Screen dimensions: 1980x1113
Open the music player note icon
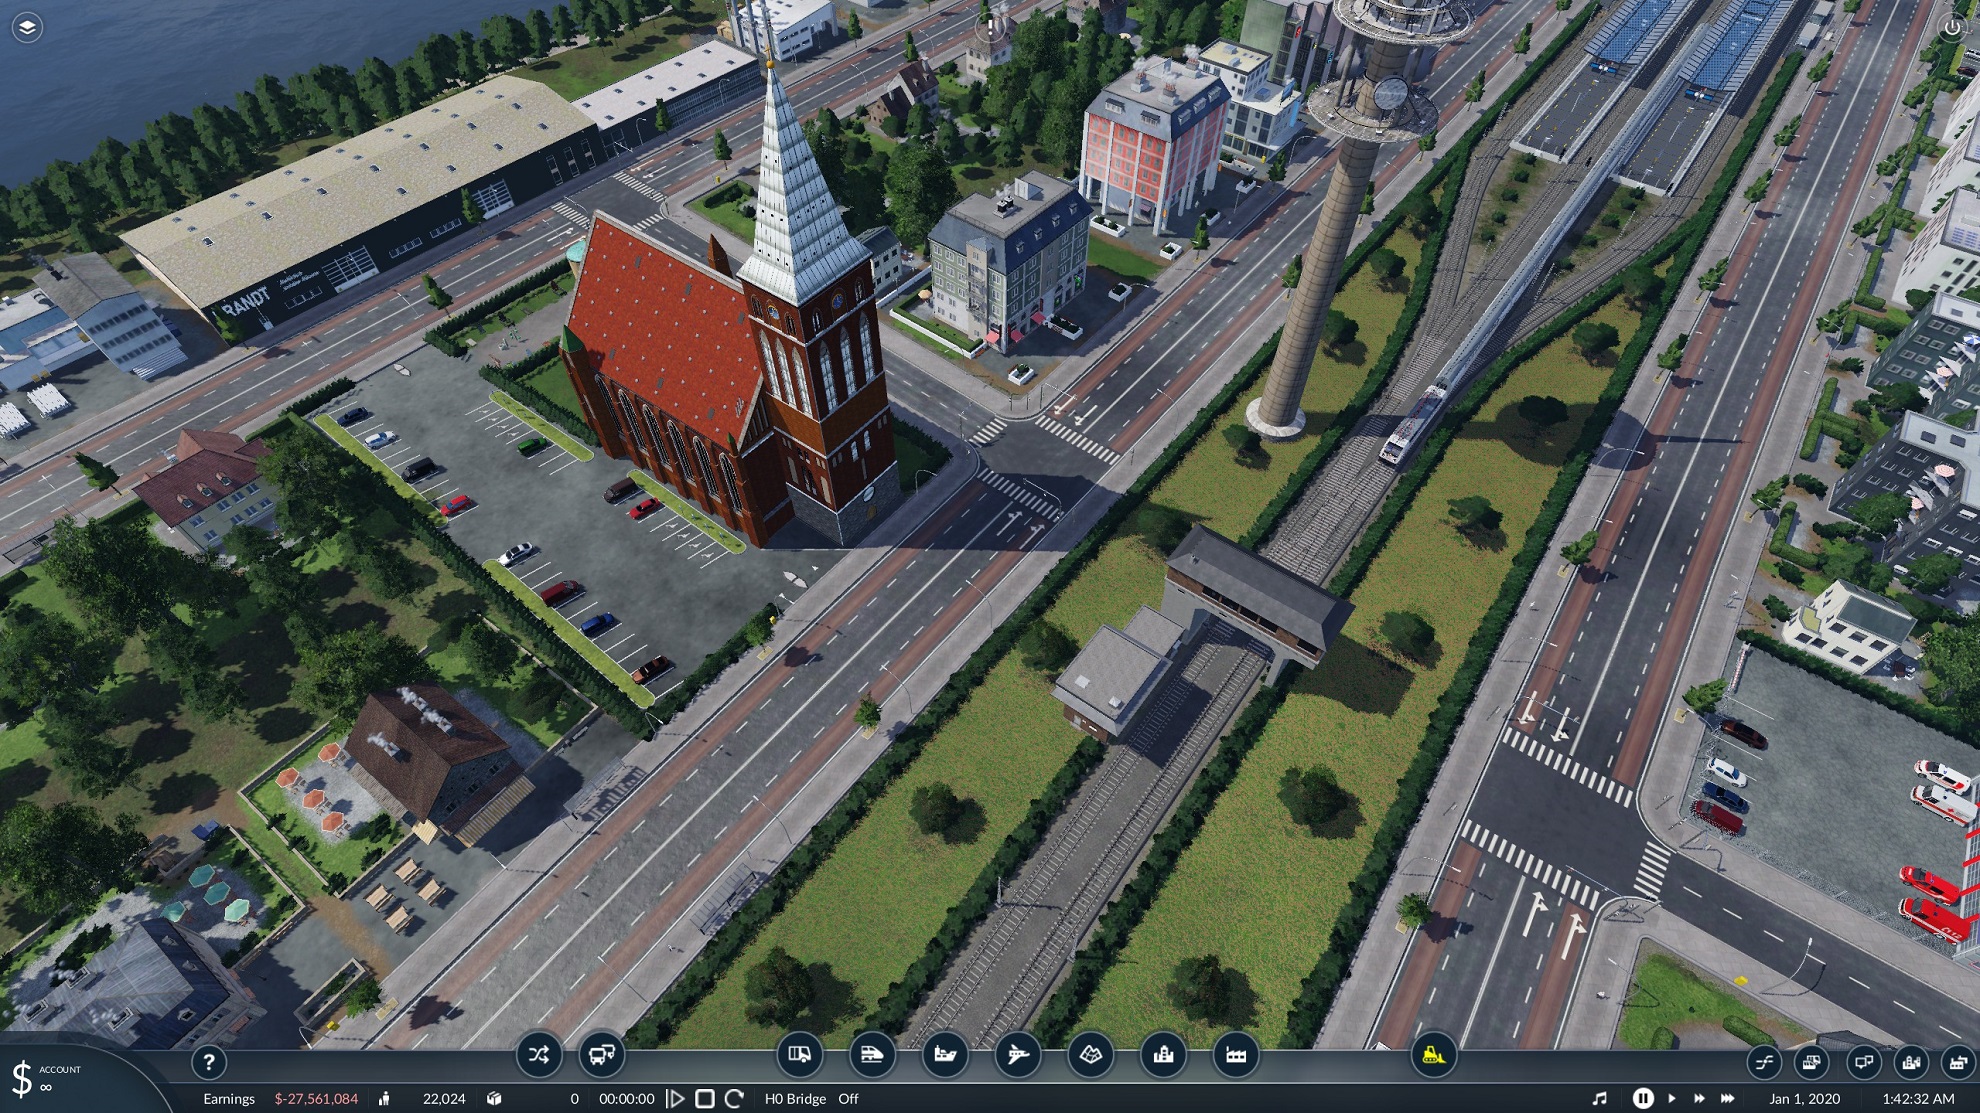[1599, 1098]
